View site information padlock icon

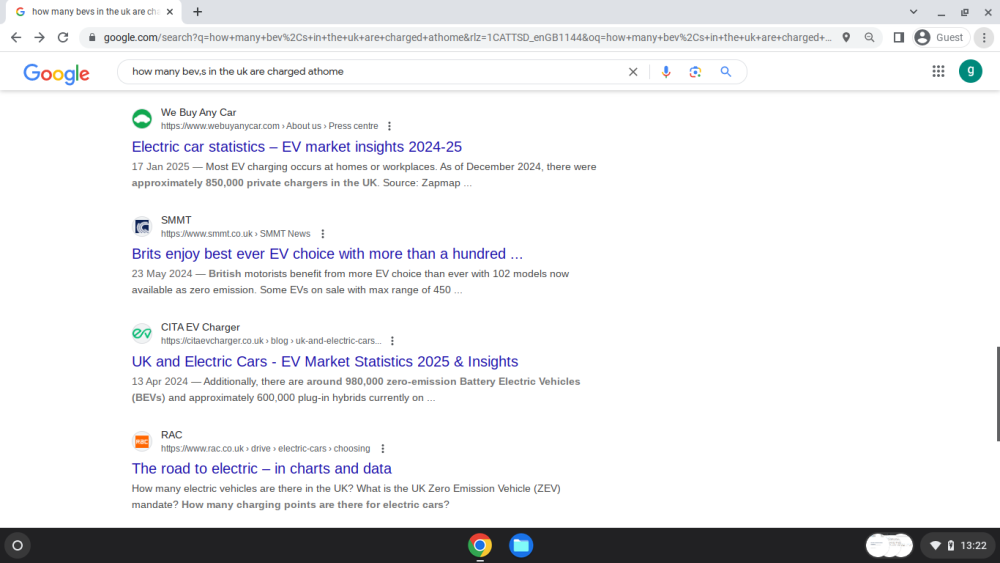click(92, 38)
